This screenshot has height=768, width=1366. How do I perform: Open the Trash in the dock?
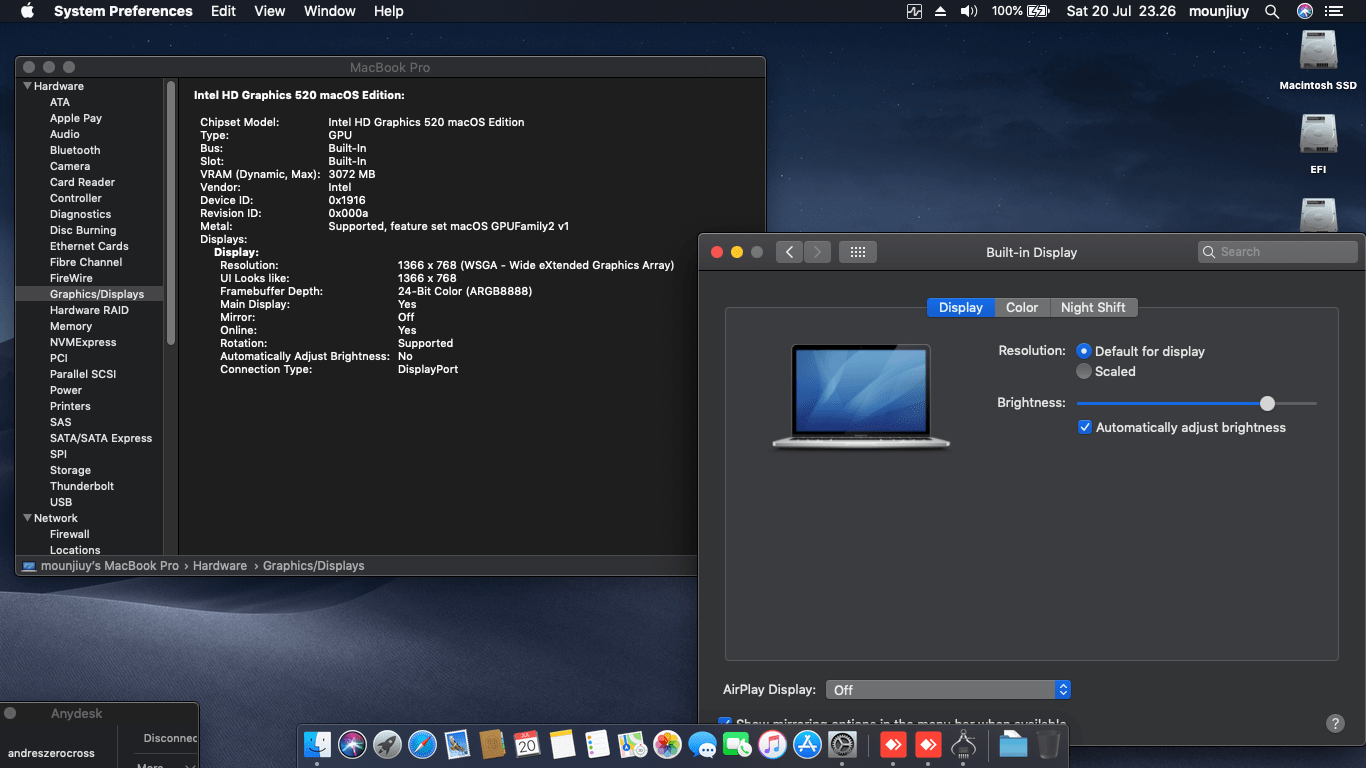tap(1048, 744)
